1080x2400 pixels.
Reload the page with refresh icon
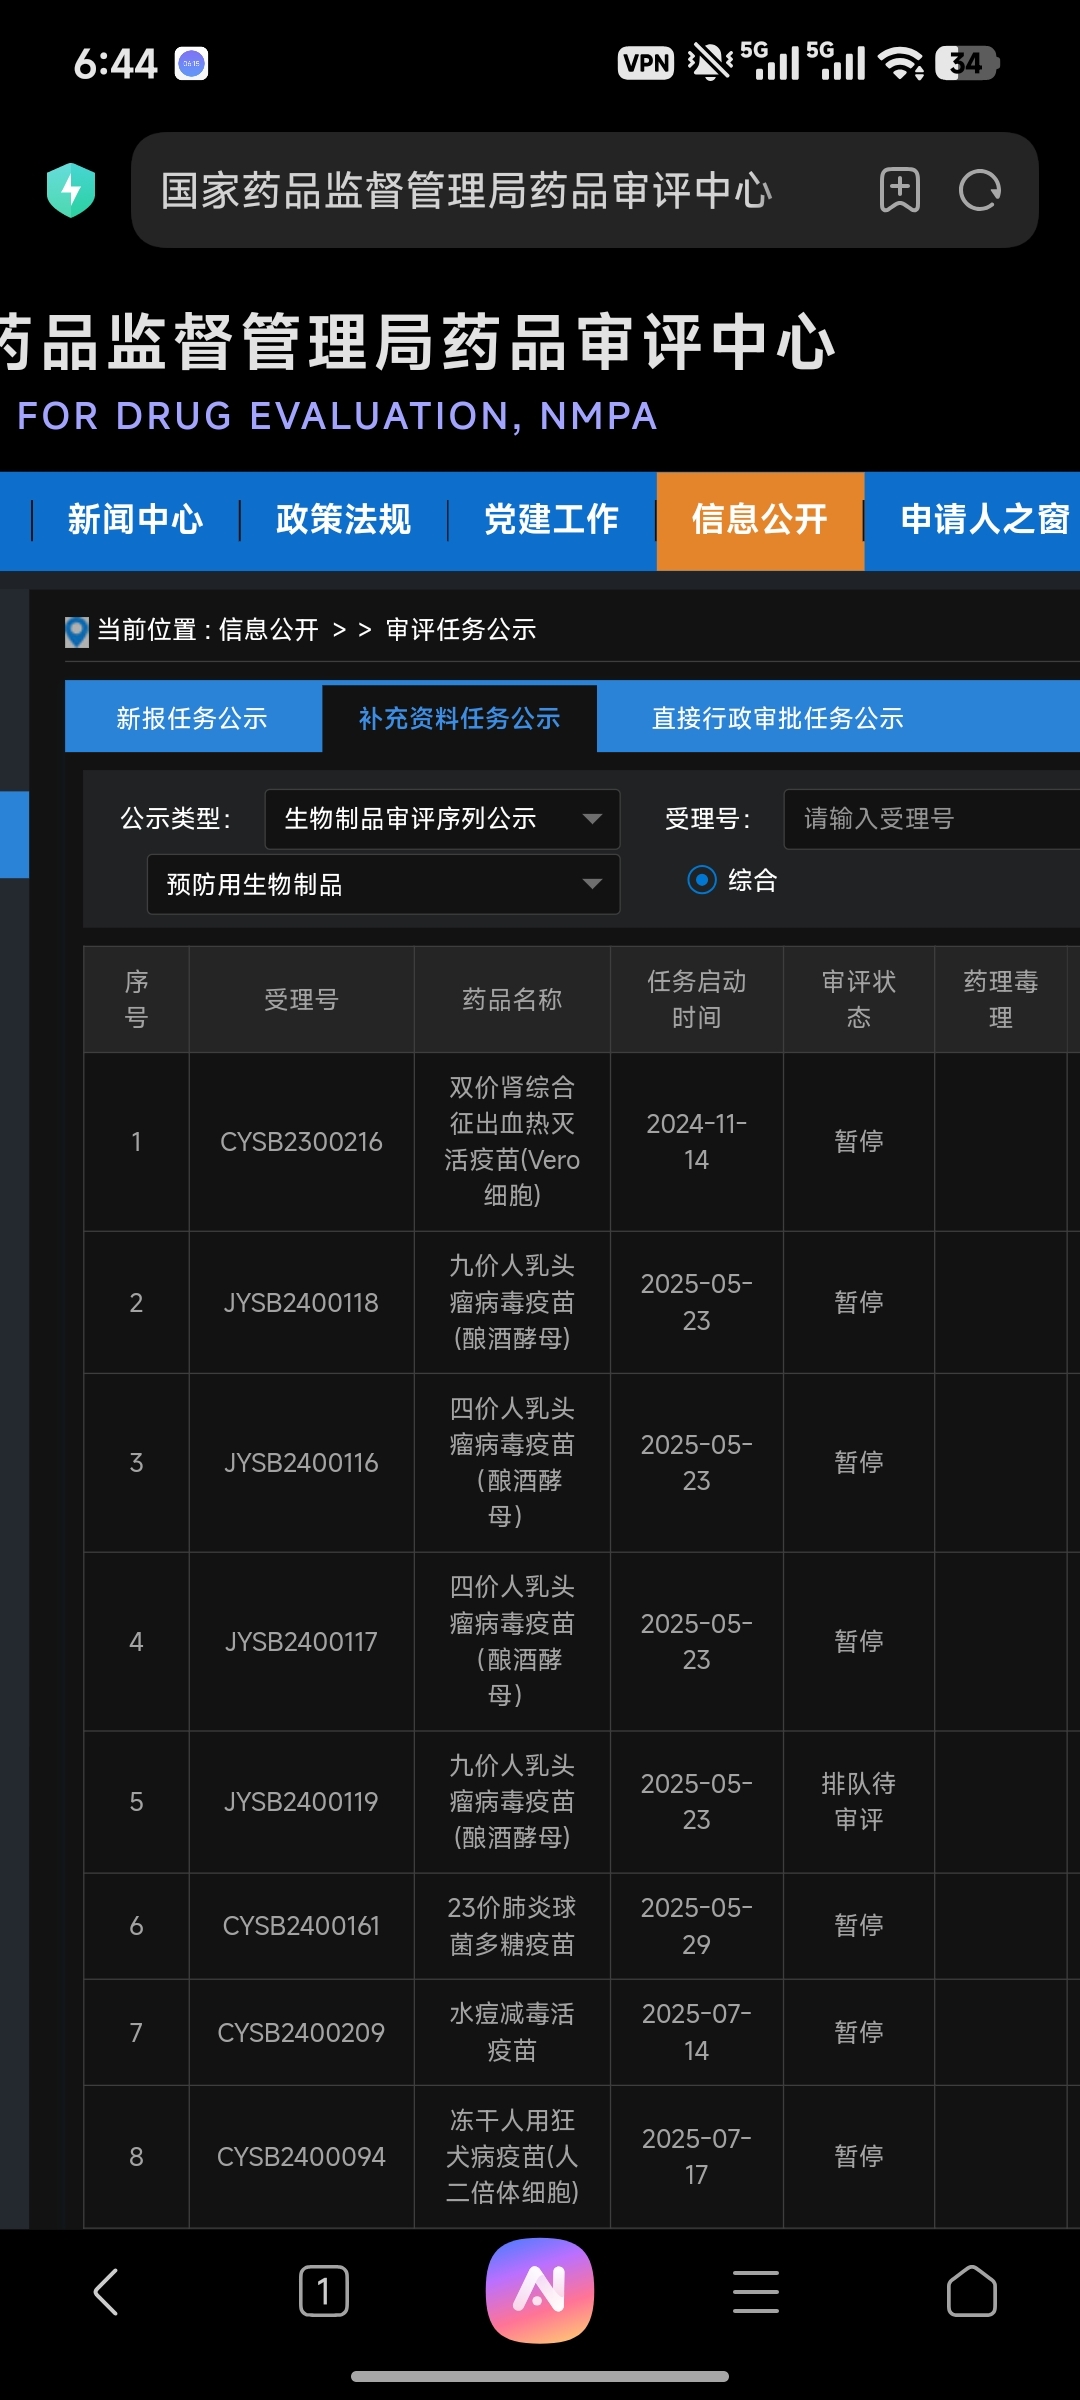tap(980, 190)
